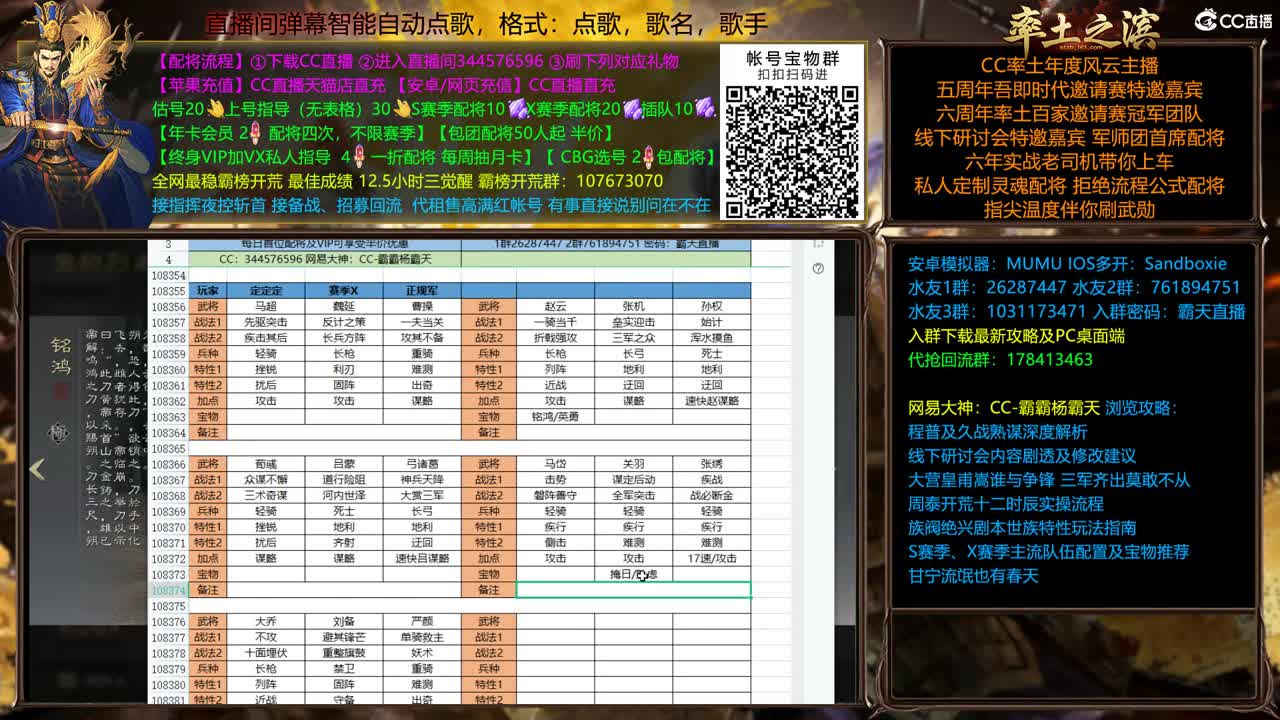Click the 玩家 header cell
Viewport: 1280px width, 720px height.
click(208, 291)
